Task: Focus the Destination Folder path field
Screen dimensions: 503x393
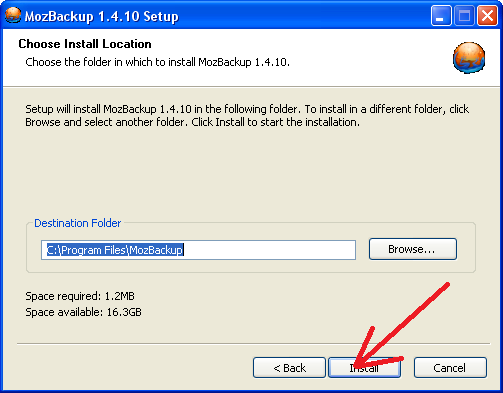Action: click(198, 250)
